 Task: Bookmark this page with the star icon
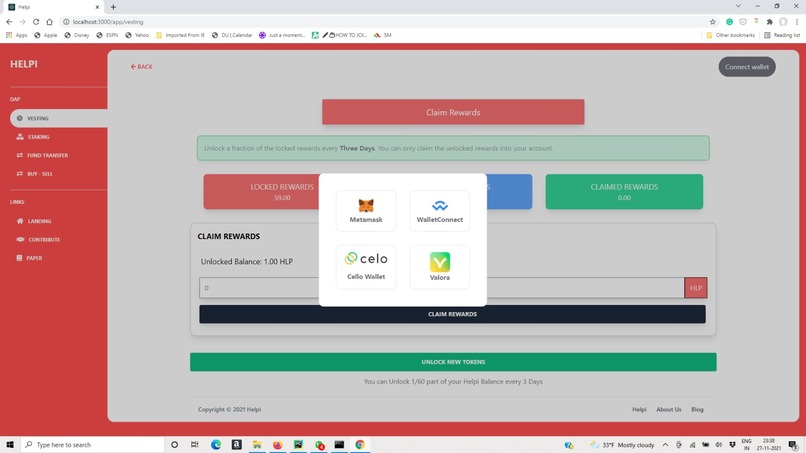[712, 22]
